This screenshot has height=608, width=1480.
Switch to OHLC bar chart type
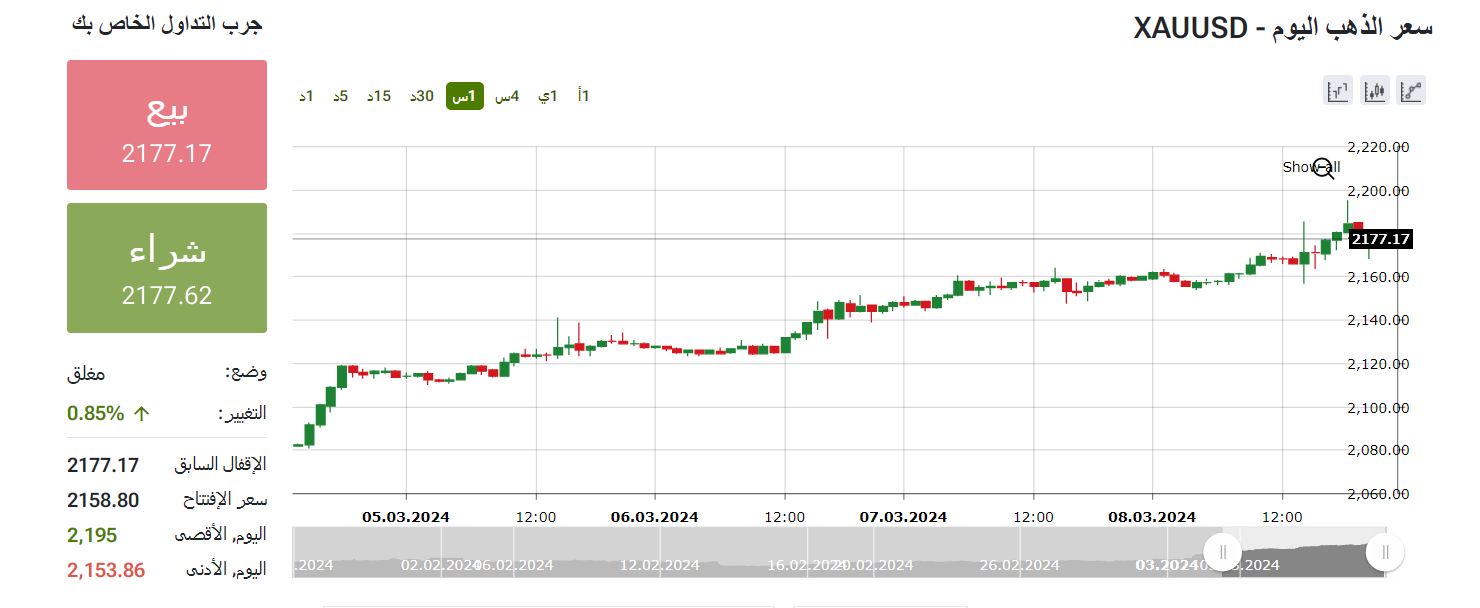click(x=1338, y=91)
